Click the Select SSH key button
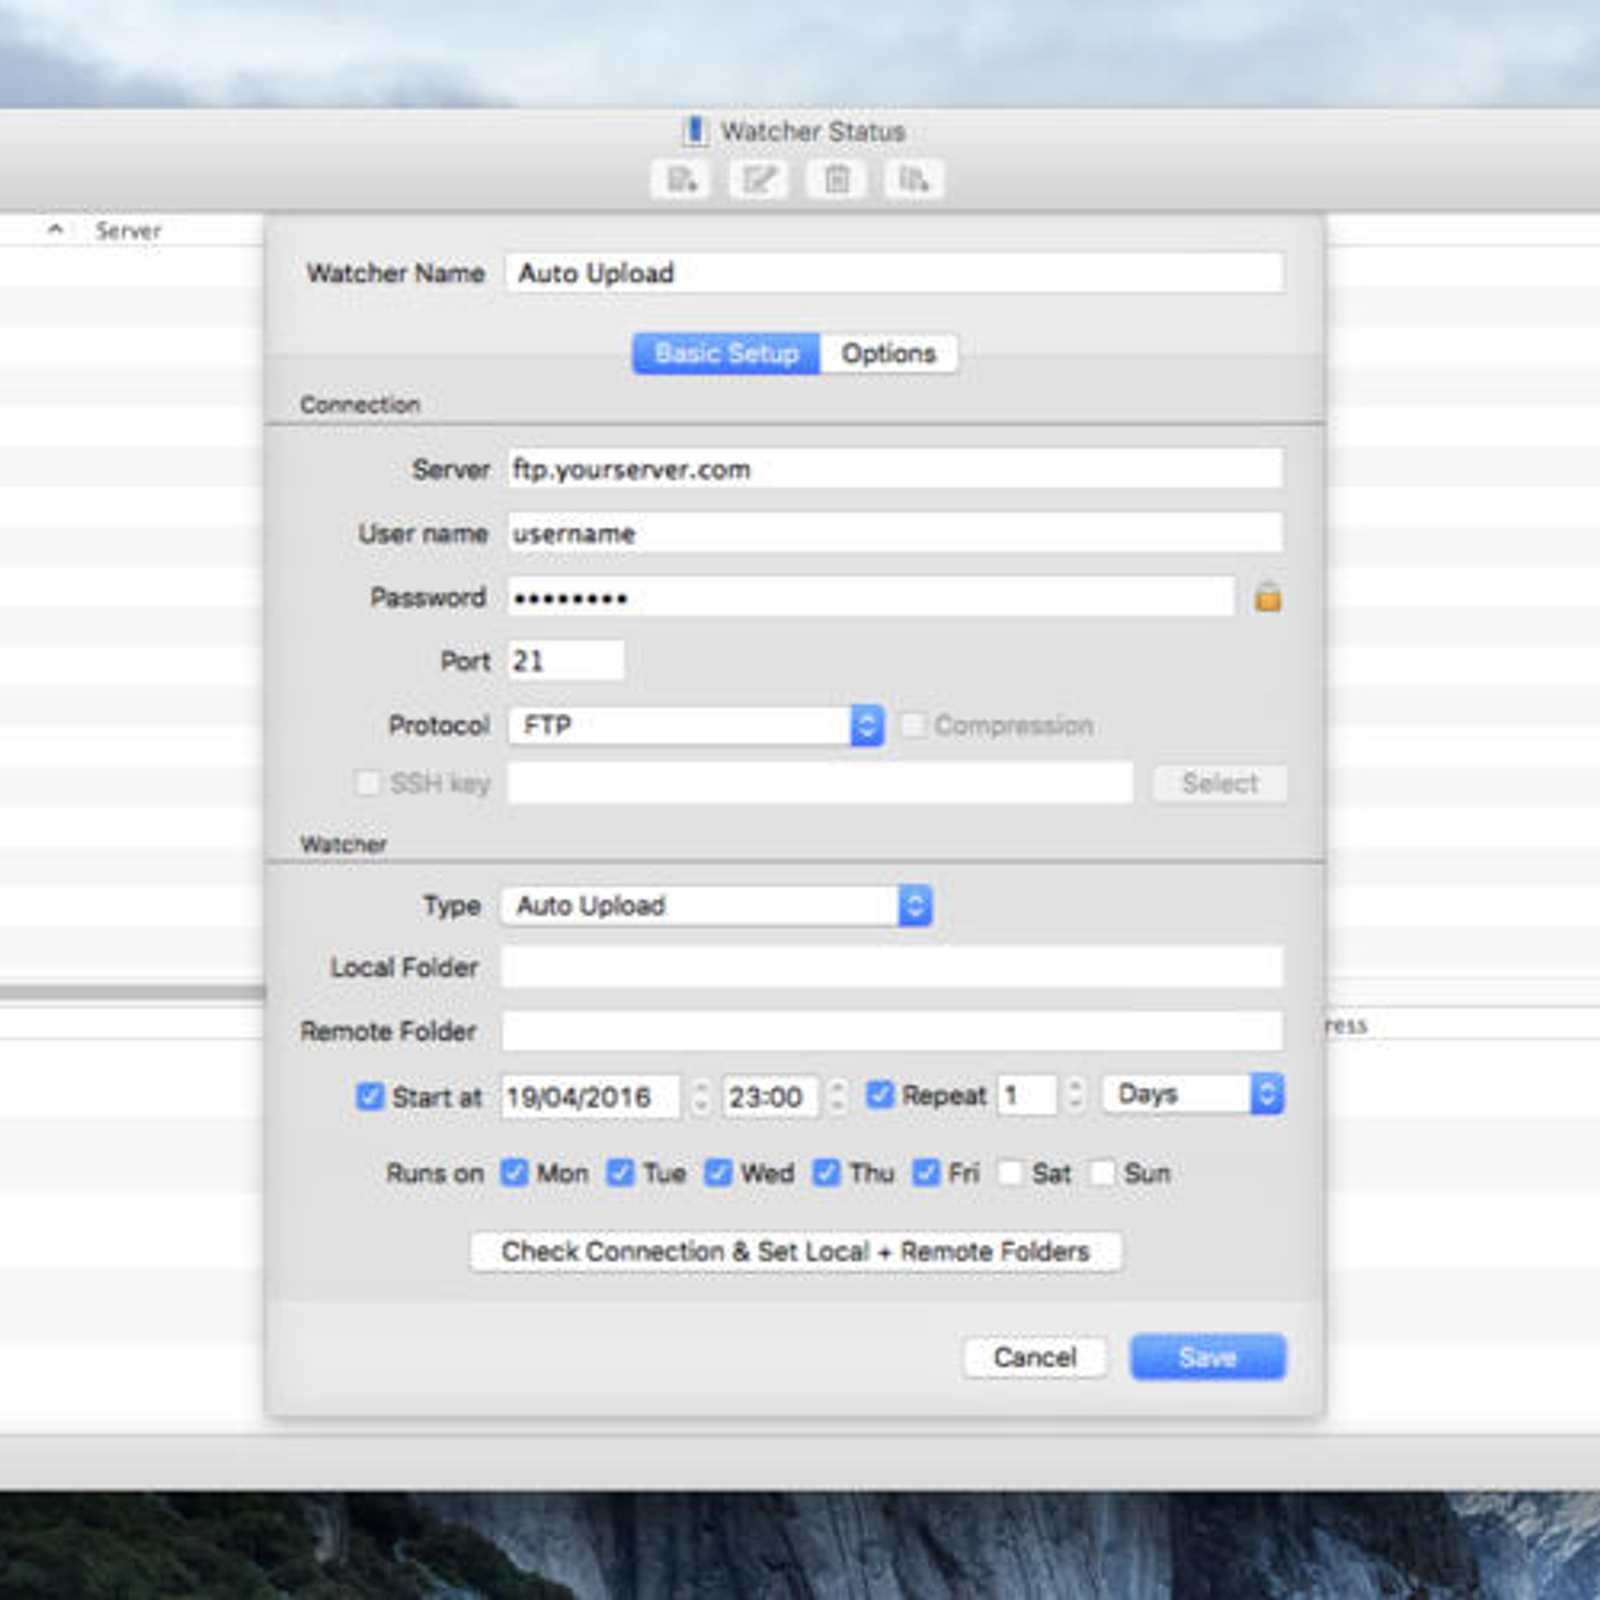 point(1220,783)
